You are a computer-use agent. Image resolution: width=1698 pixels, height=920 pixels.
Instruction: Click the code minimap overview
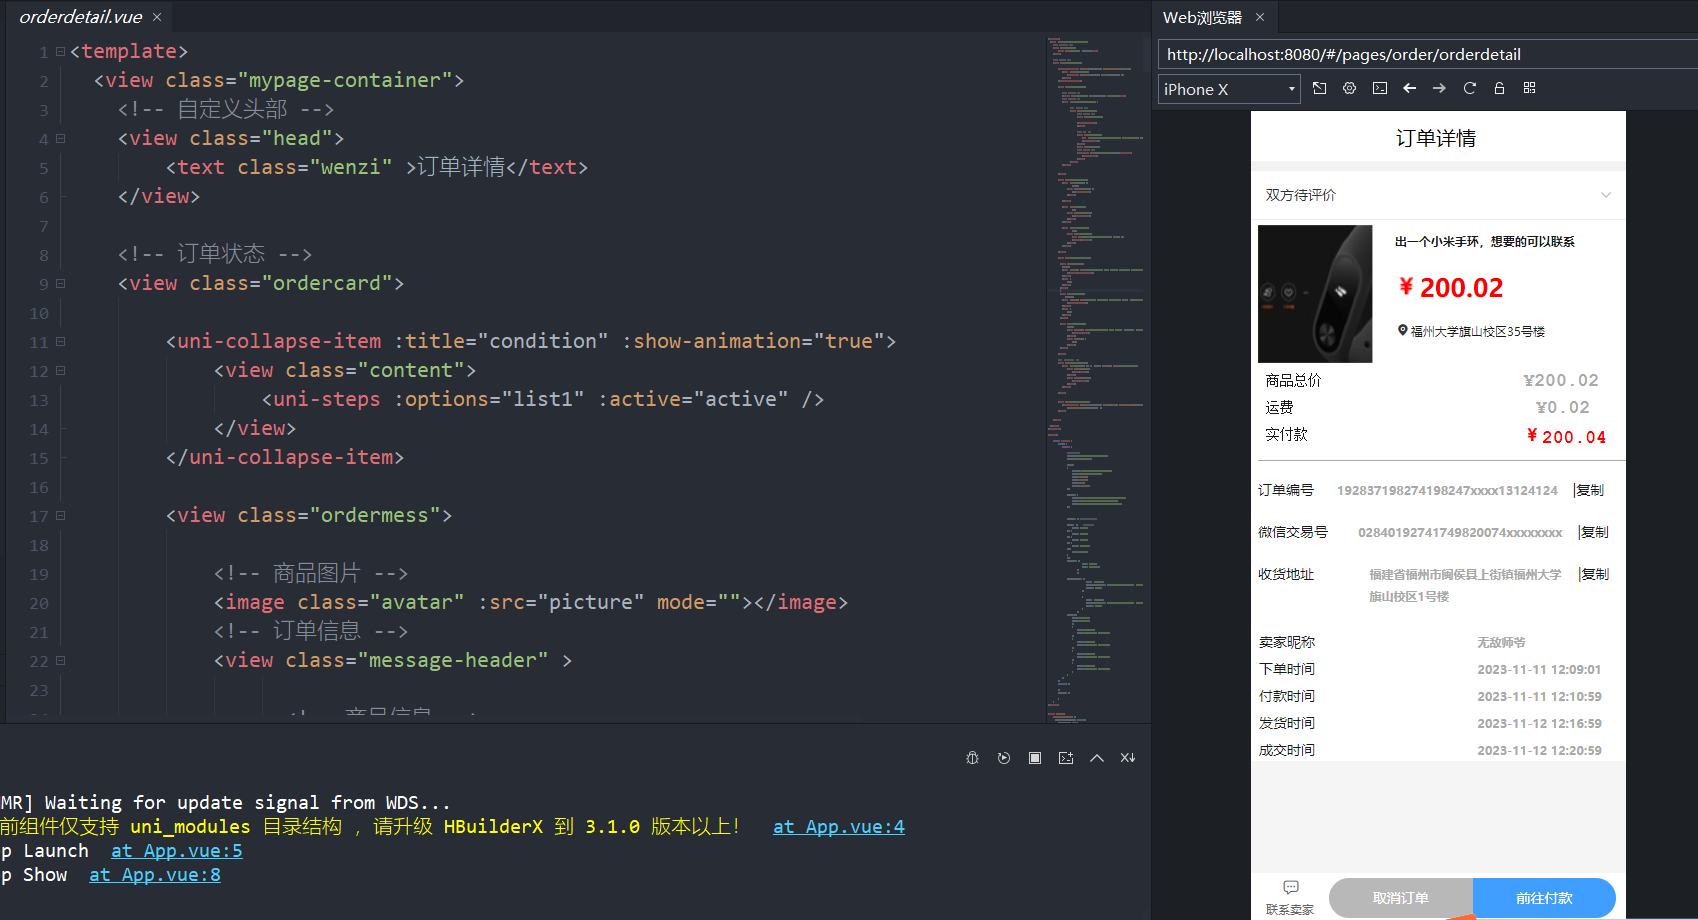[x=1097, y=378]
